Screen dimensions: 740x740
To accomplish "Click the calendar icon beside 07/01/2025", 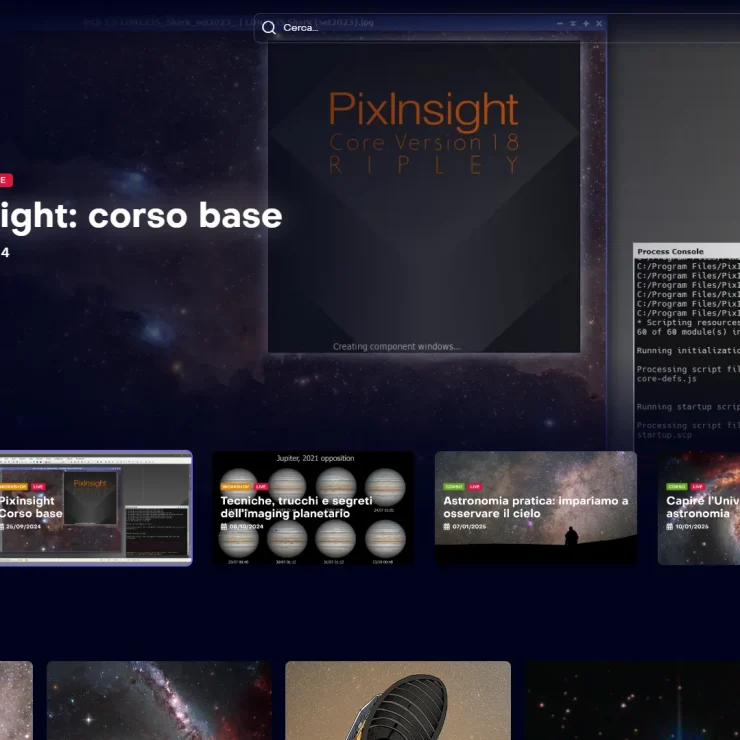I will coord(446,526).
